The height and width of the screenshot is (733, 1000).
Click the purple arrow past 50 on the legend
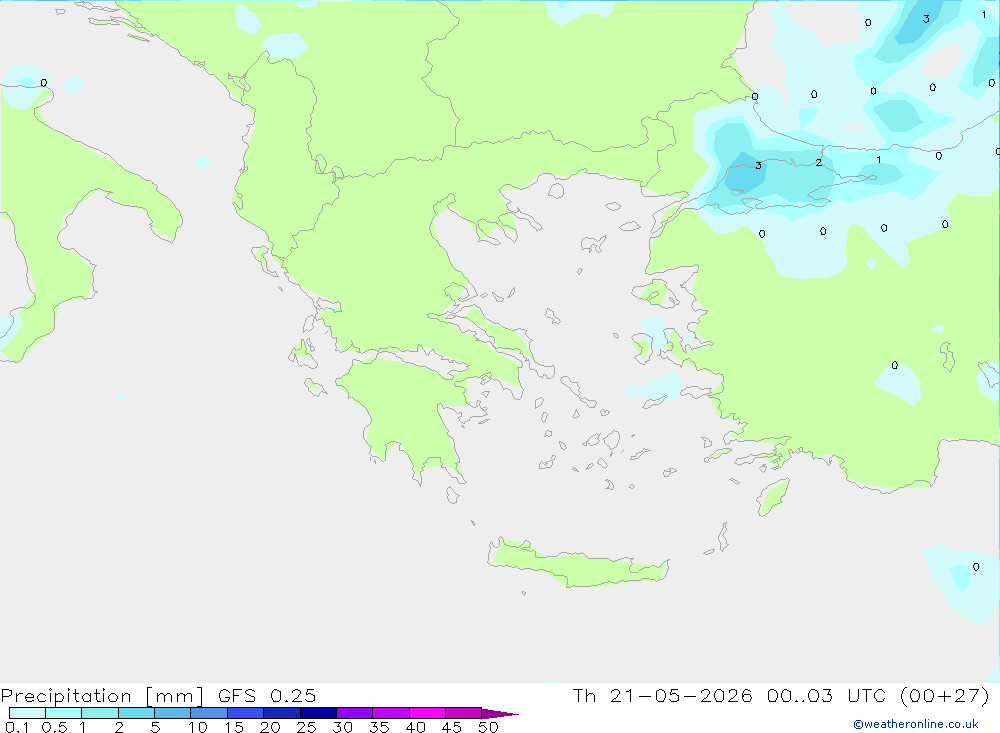(500, 714)
